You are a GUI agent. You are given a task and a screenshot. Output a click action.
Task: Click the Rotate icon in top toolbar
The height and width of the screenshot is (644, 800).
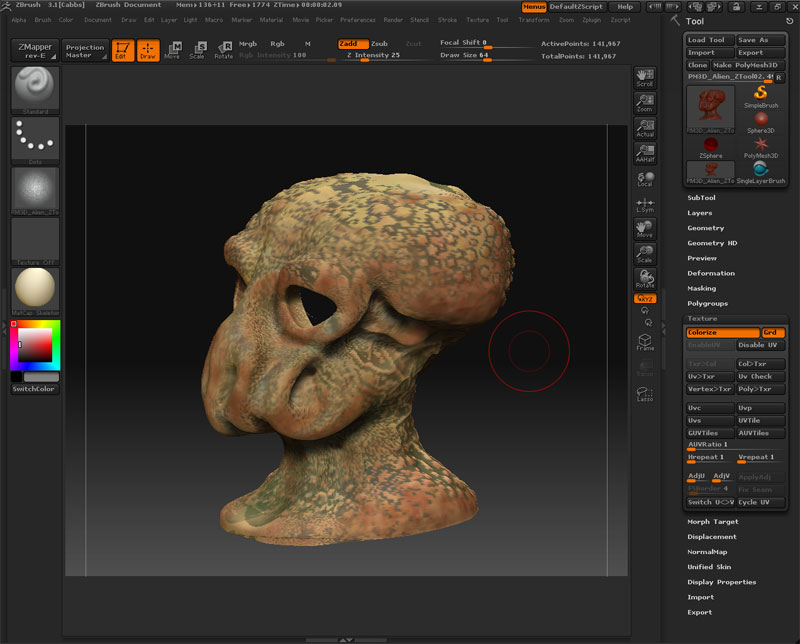click(224, 49)
